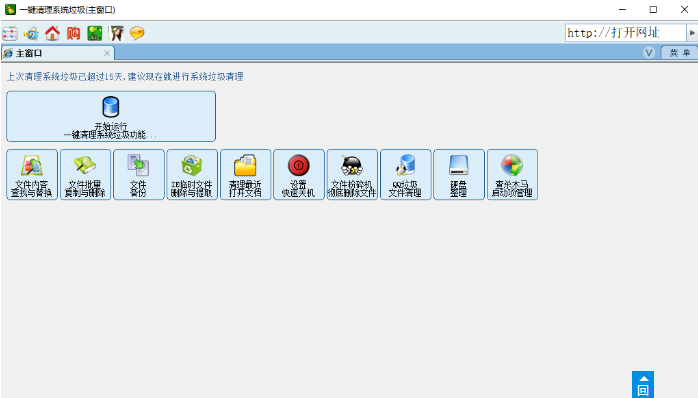Click the colorful grid toolbar icon
698x398 pixels.
[10, 33]
